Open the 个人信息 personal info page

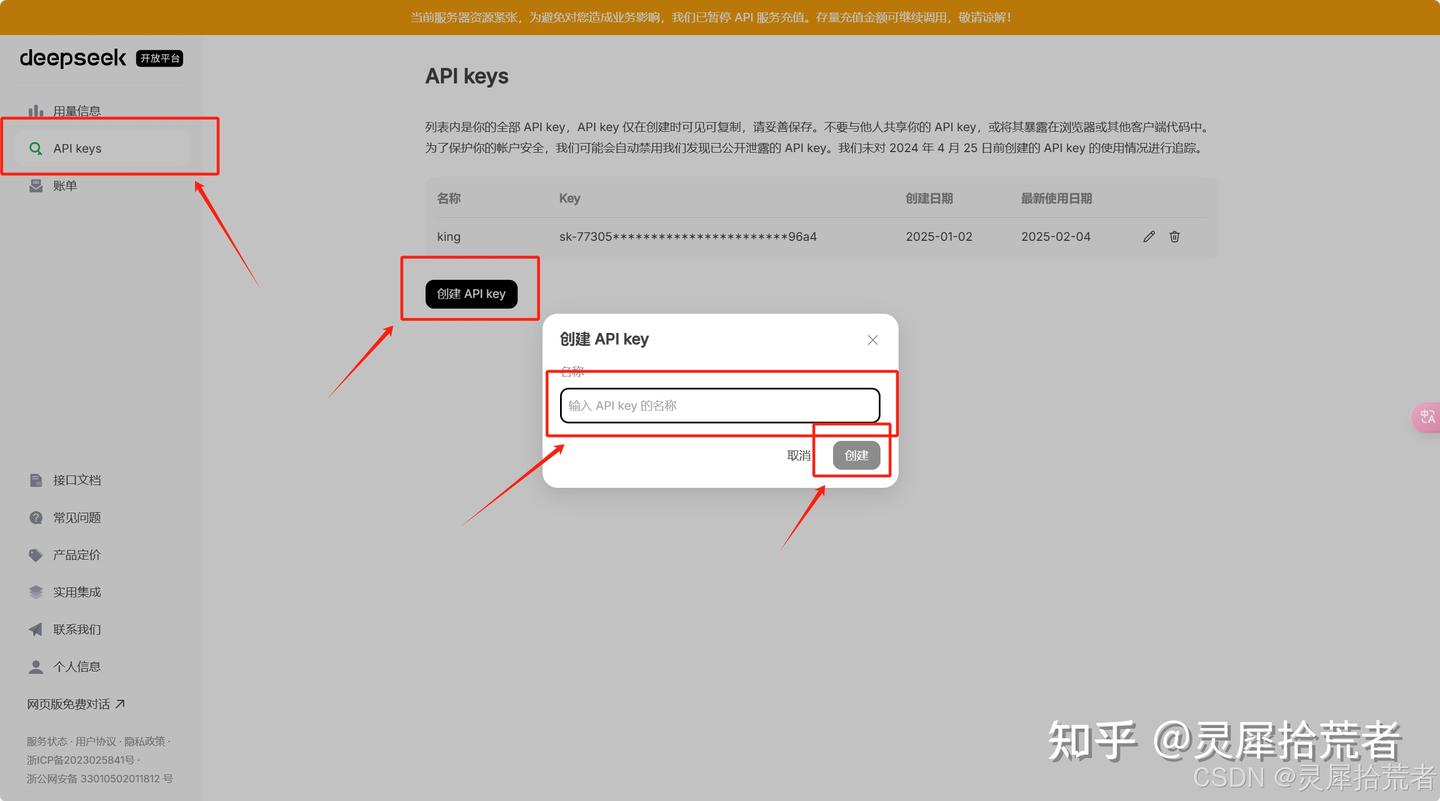click(x=75, y=666)
